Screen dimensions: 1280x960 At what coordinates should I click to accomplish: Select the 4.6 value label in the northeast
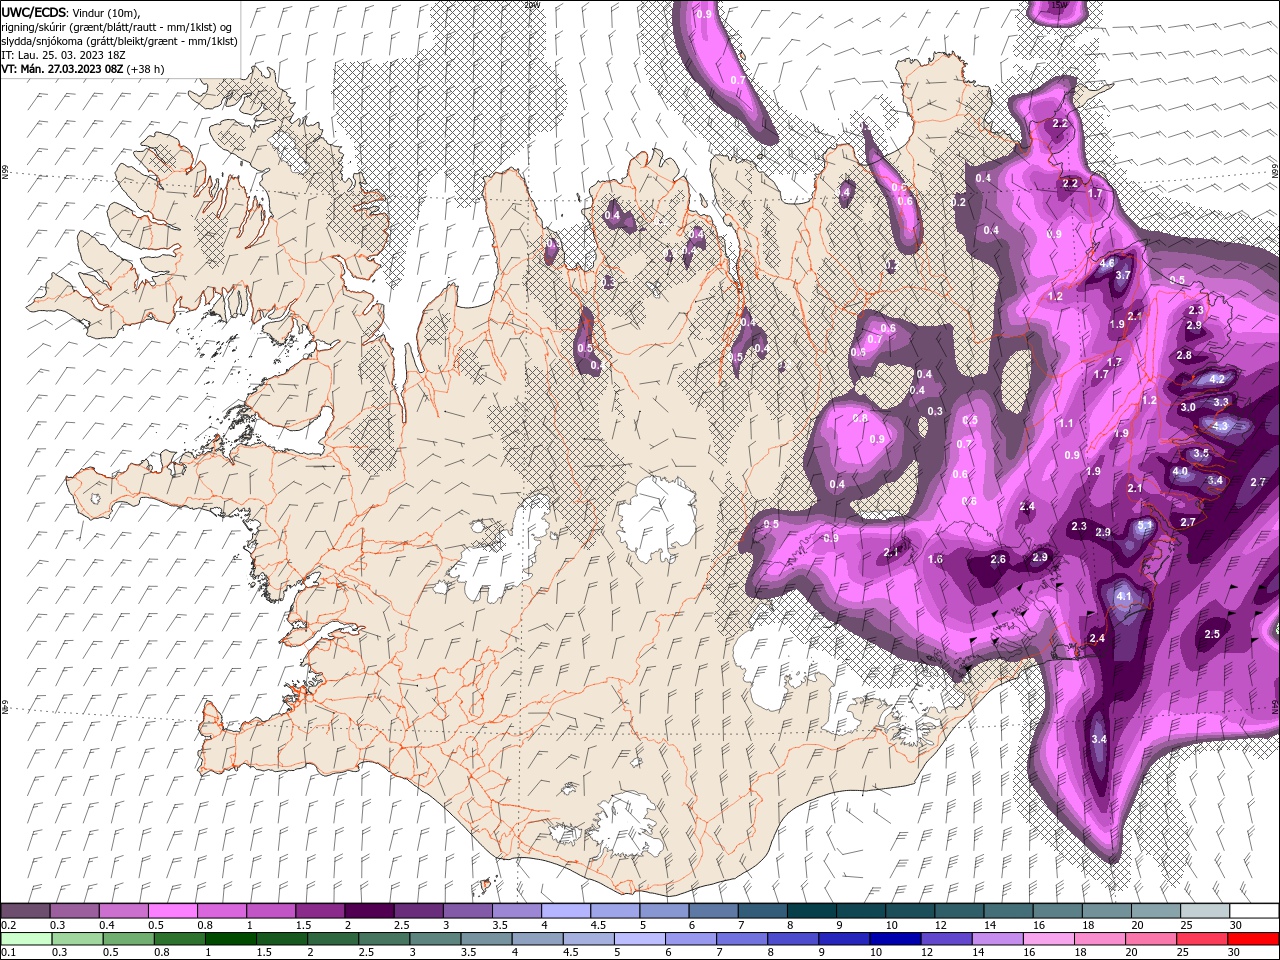click(1107, 263)
